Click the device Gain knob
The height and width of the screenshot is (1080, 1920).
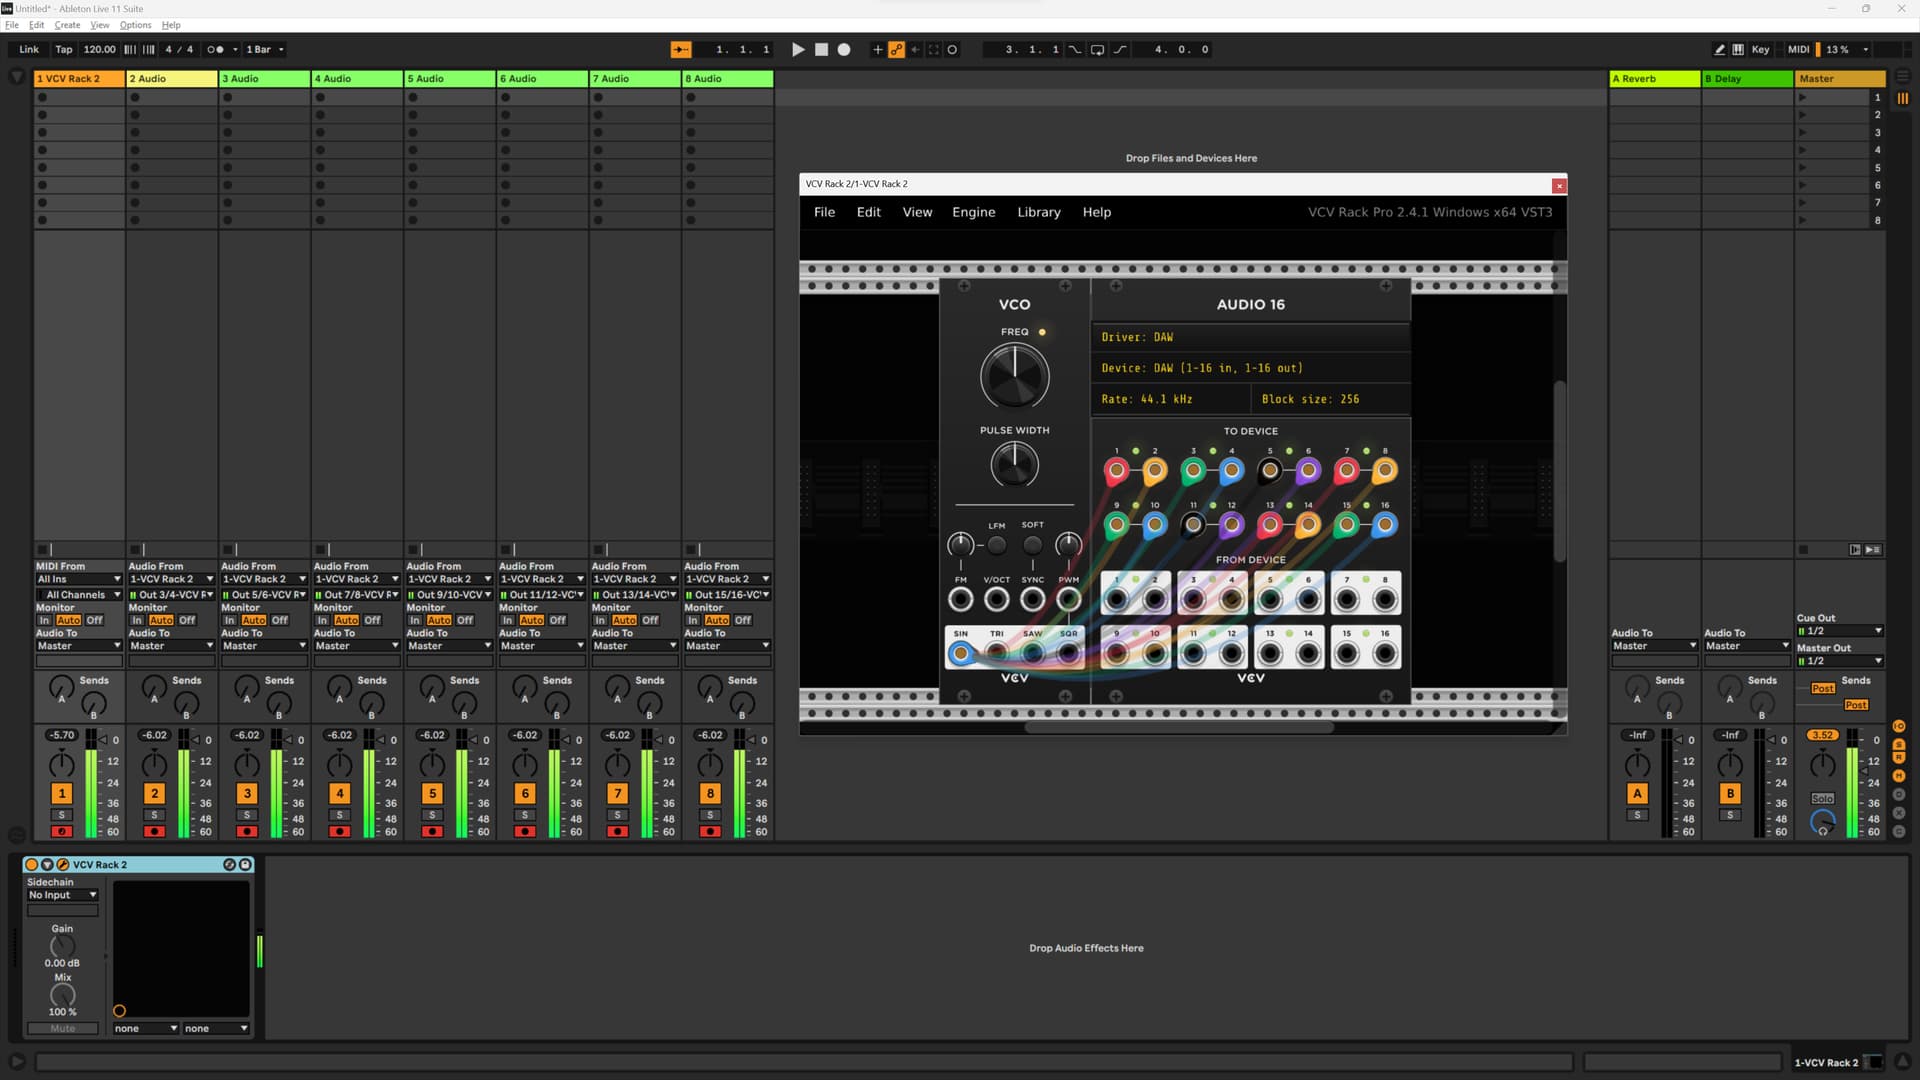[x=62, y=946]
